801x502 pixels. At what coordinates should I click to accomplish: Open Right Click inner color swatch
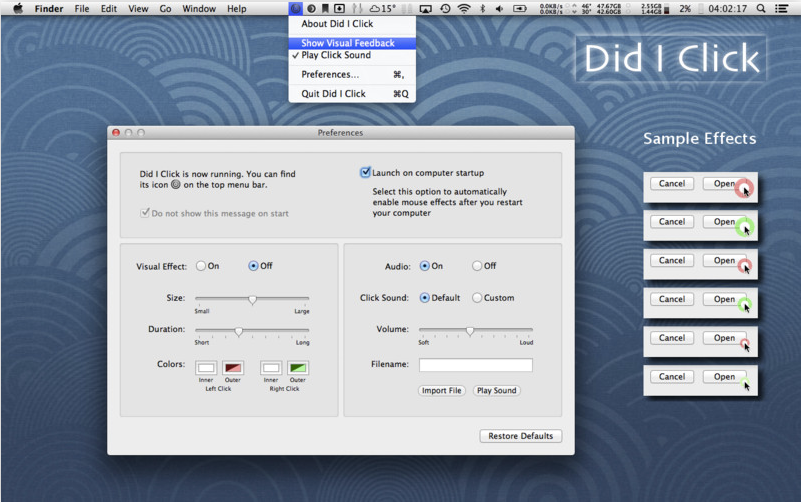pos(271,368)
